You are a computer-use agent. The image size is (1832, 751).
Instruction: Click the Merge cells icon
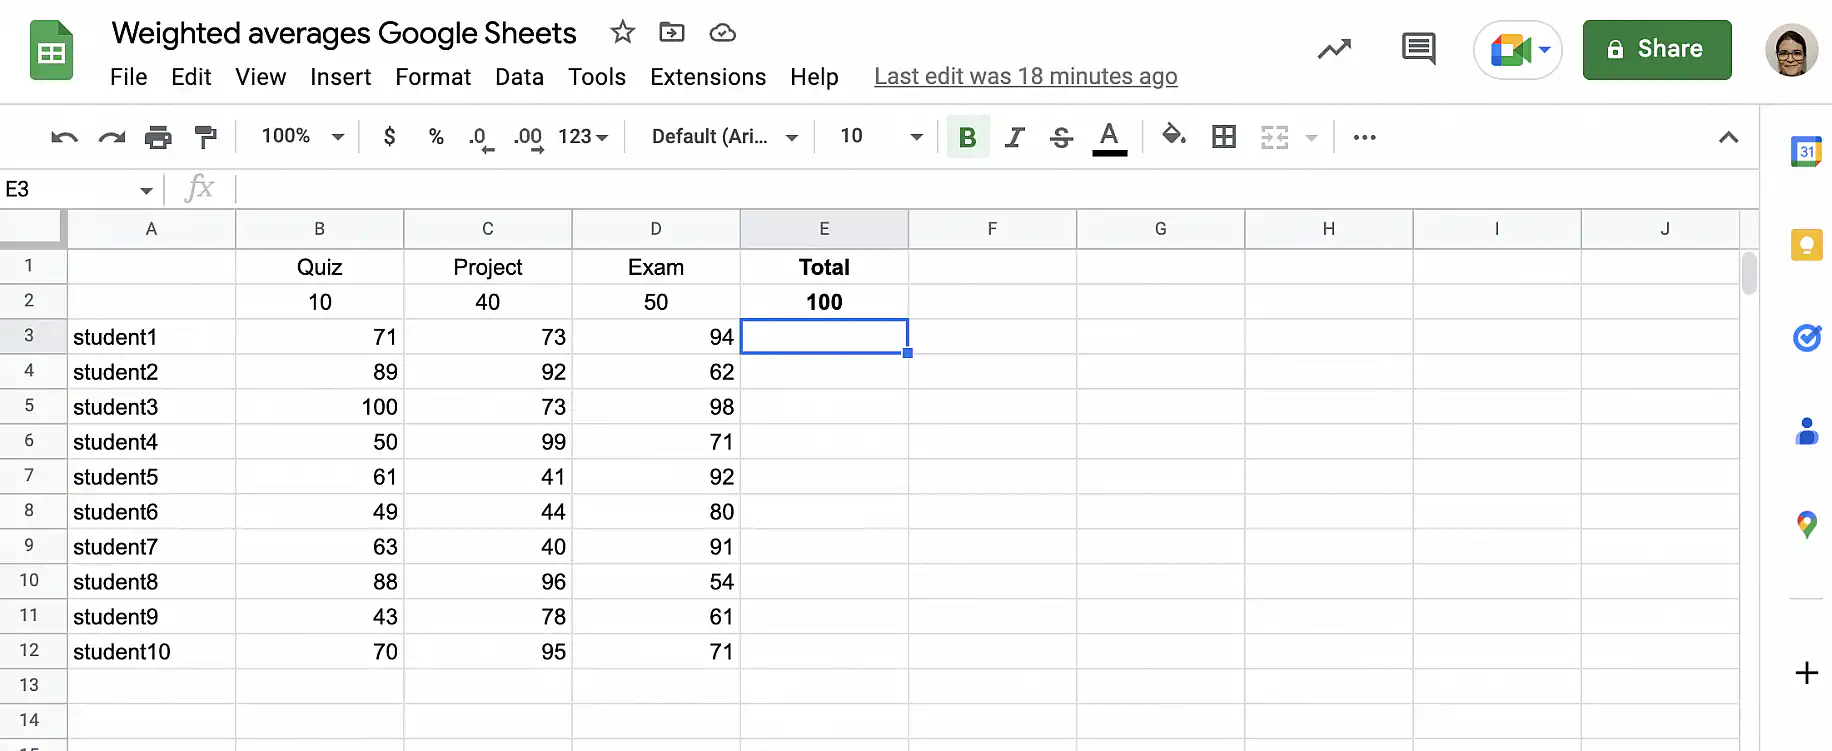1274,137
